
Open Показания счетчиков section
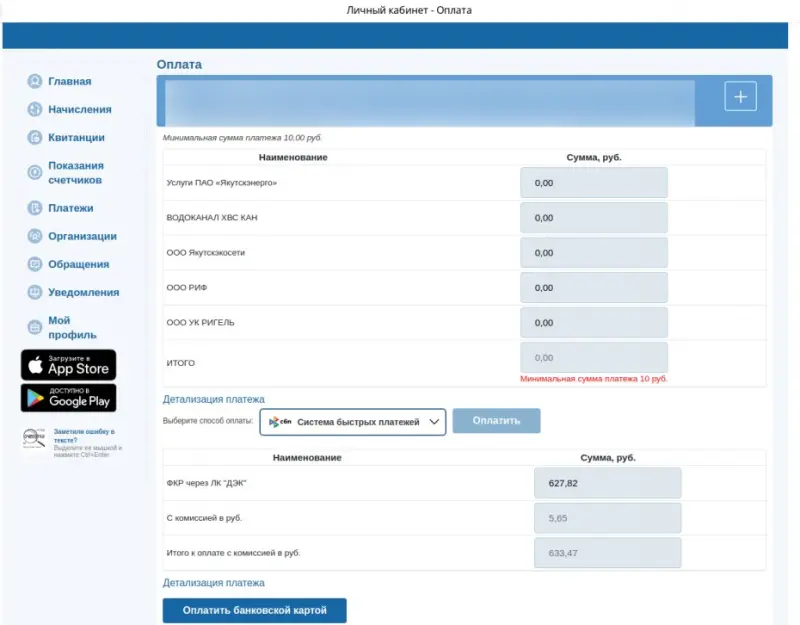(x=76, y=172)
